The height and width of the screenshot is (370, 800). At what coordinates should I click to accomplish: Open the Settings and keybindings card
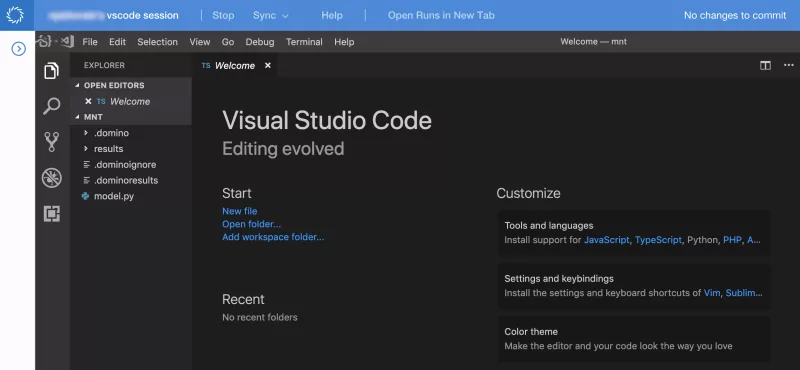634,286
